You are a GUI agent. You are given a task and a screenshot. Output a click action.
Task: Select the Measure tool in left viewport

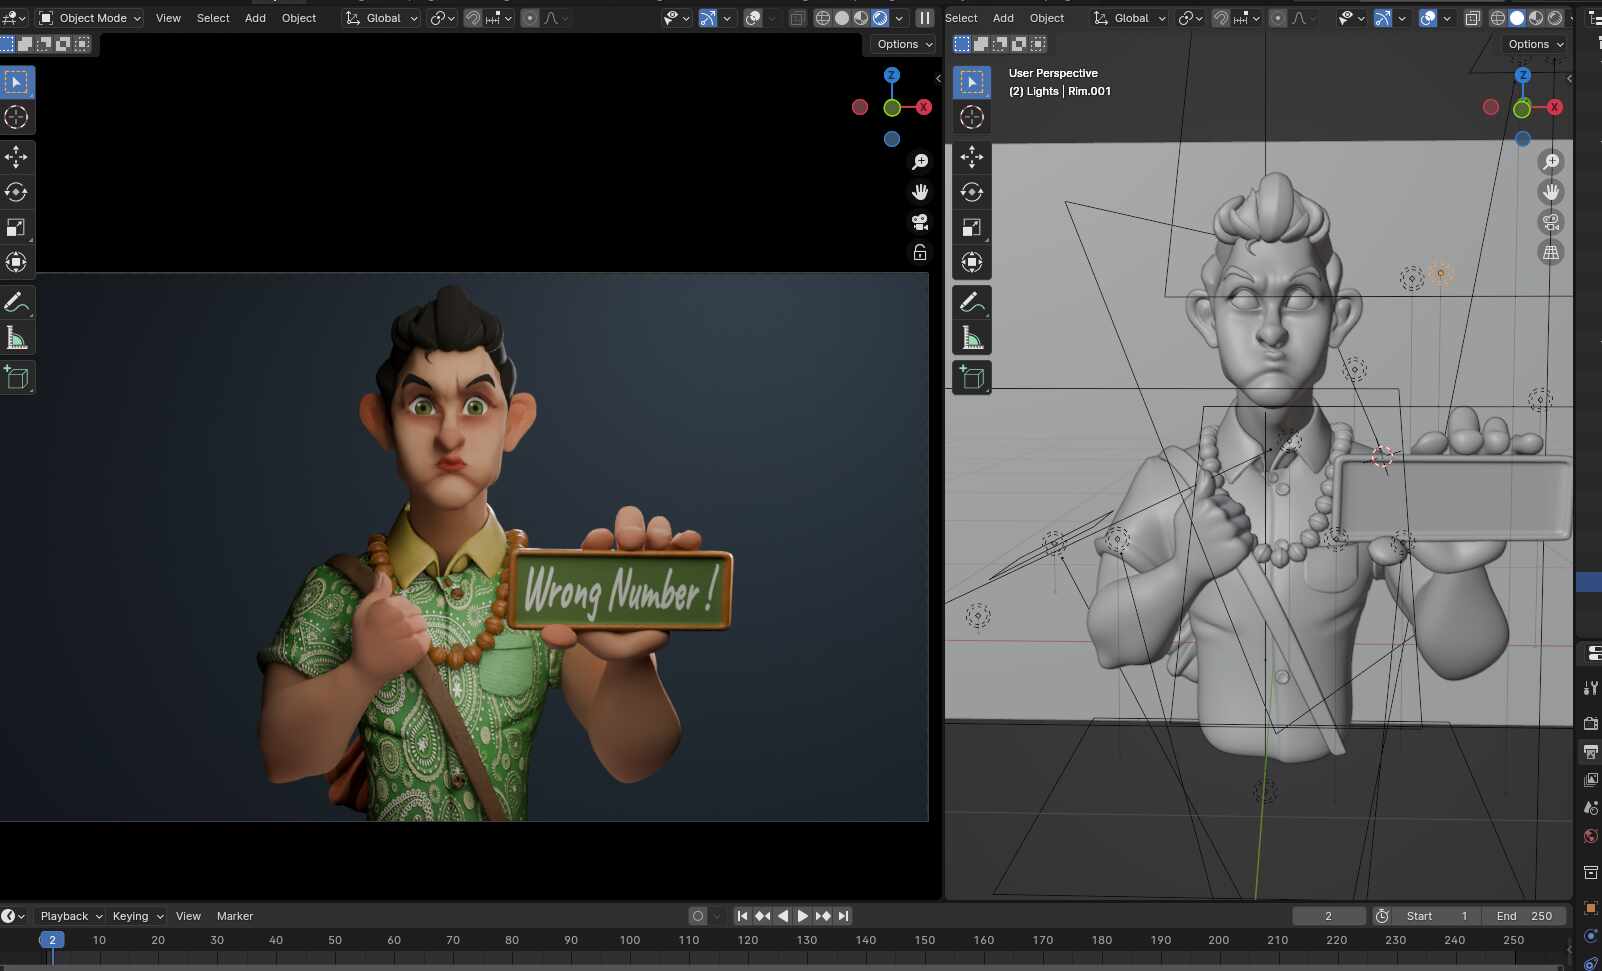pyautogui.click(x=16, y=338)
